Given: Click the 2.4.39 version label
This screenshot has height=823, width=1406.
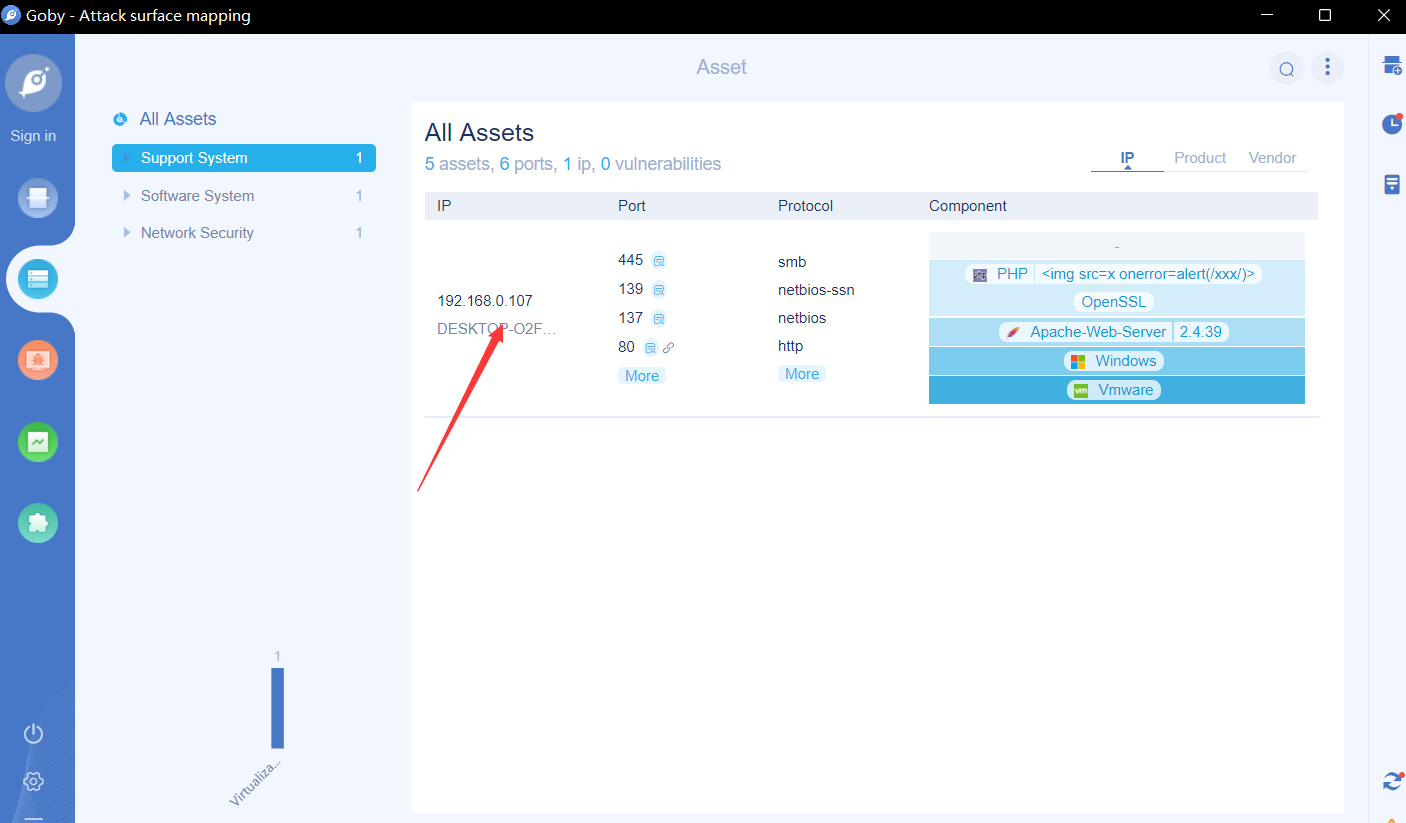Looking at the screenshot, I should (x=1201, y=332).
